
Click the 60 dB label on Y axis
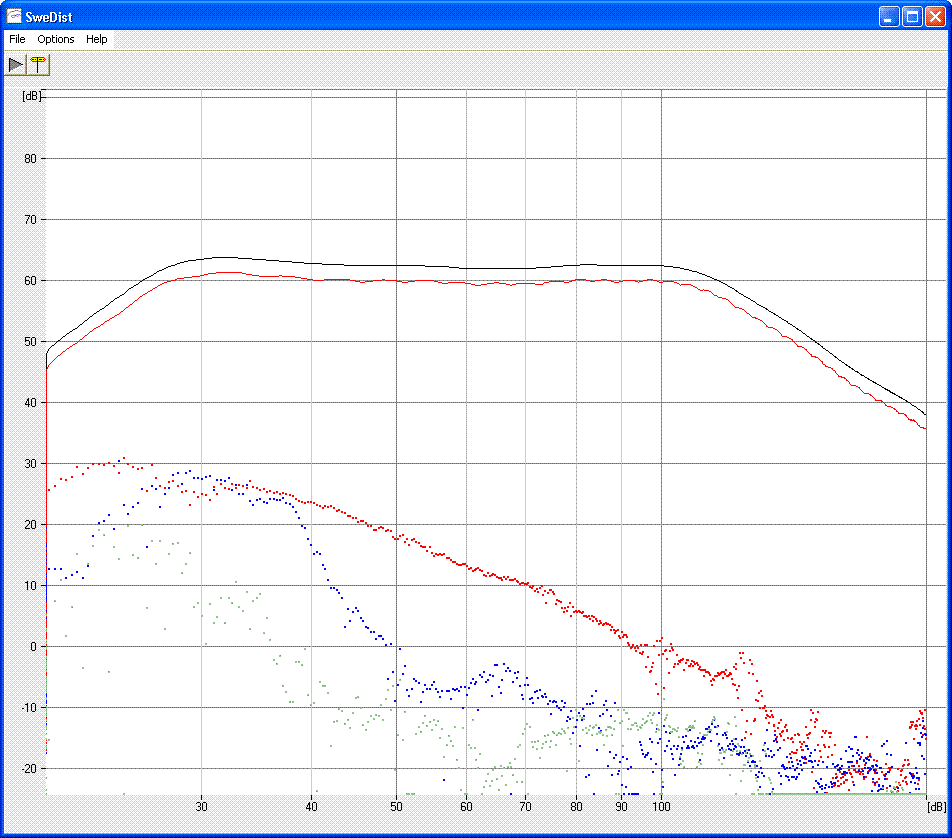[x=30, y=281]
